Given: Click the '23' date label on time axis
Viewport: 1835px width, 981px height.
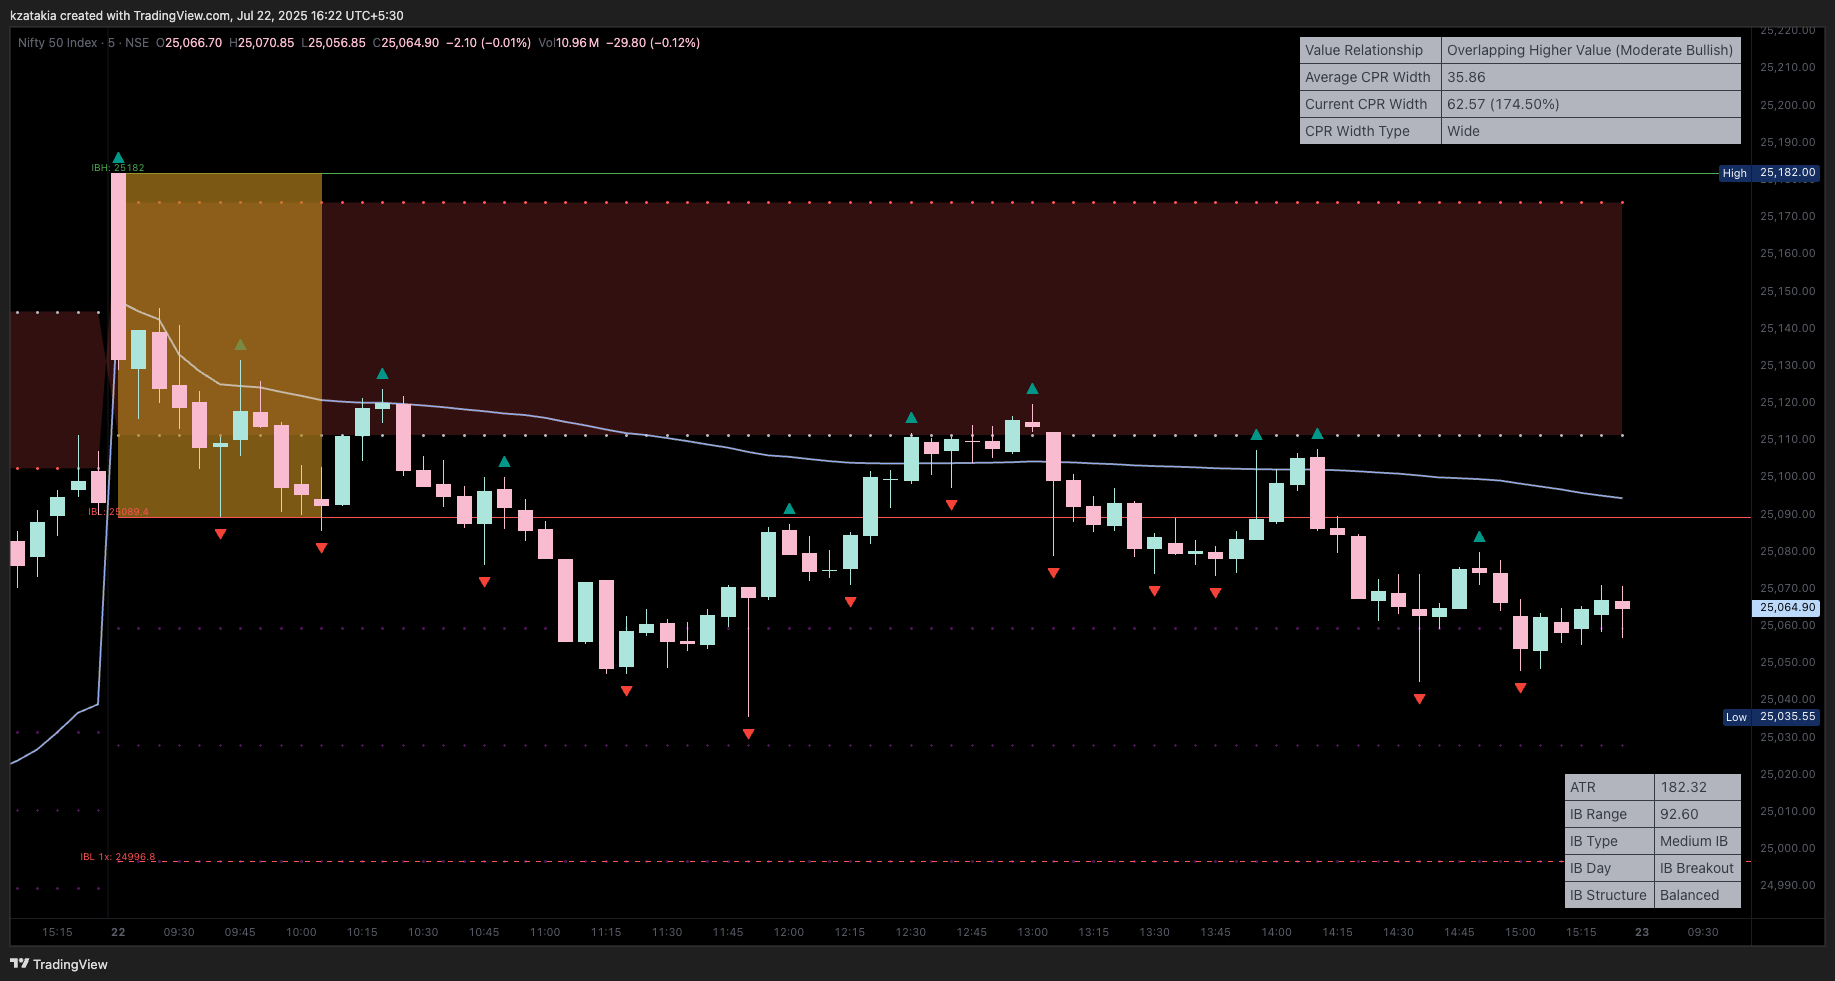Looking at the screenshot, I should click(x=1642, y=932).
